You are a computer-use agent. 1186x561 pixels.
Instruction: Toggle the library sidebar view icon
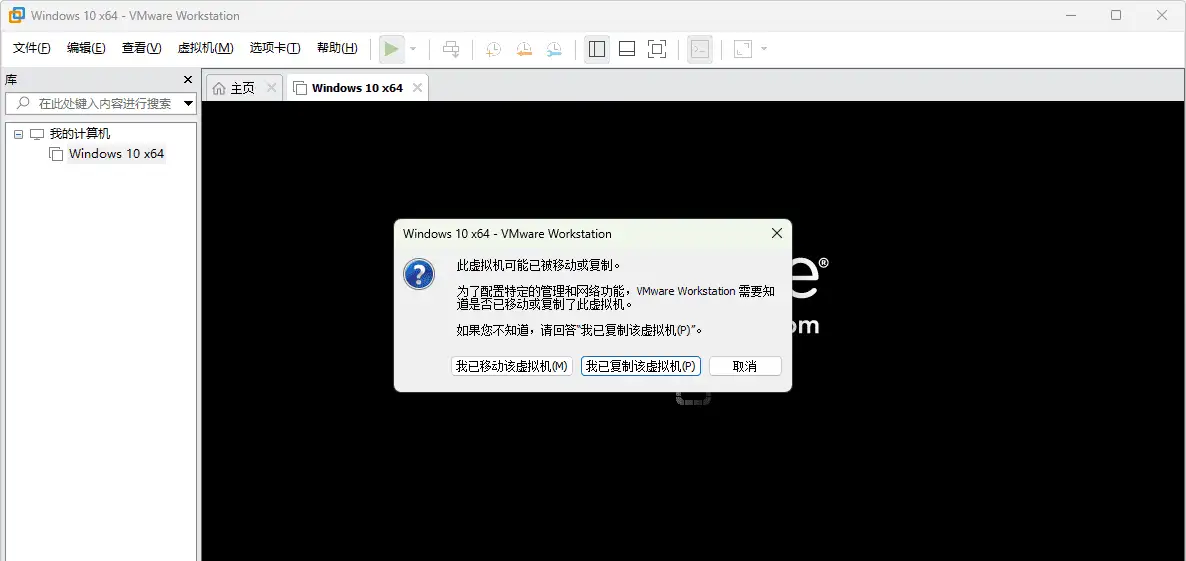(597, 49)
